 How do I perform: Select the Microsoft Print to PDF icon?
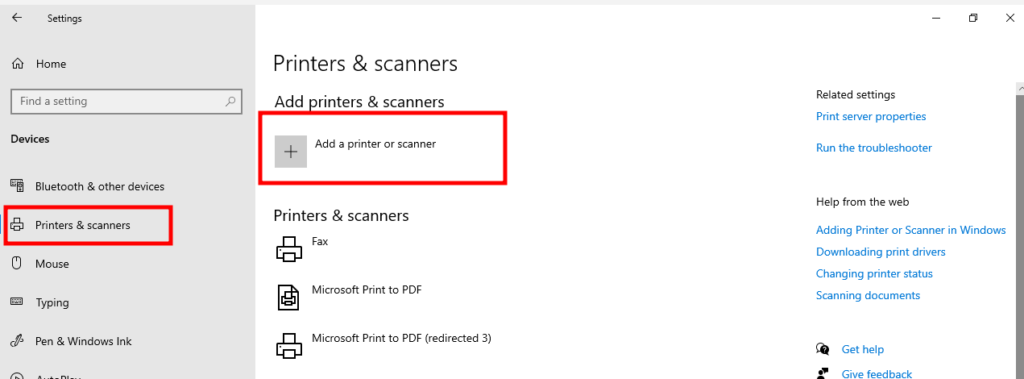[x=289, y=297]
